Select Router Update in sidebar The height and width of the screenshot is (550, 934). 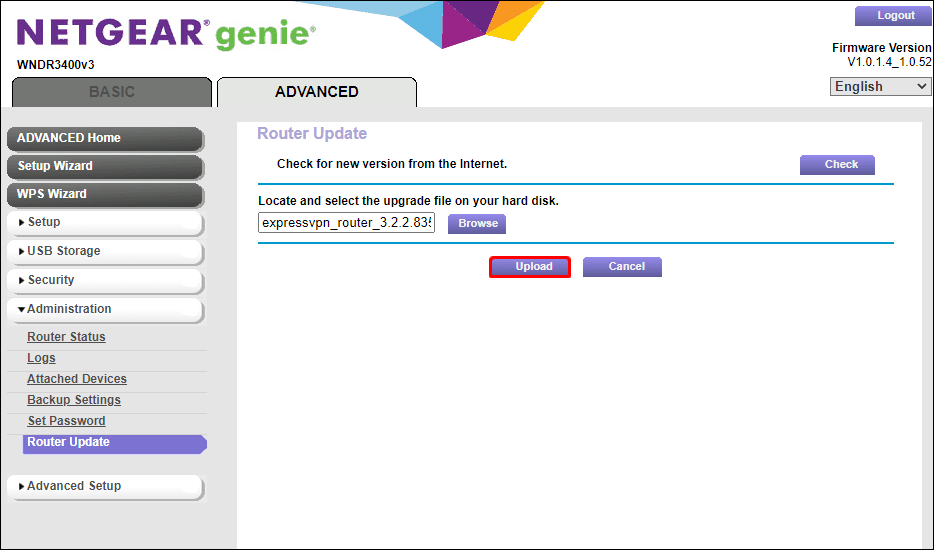tap(114, 444)
